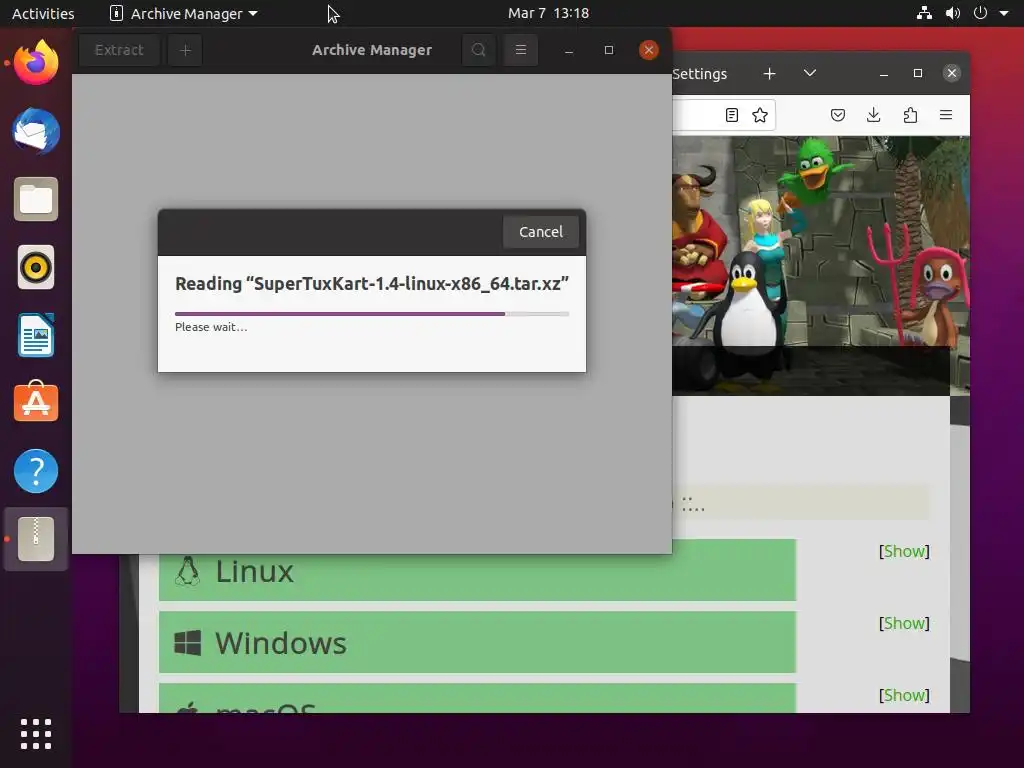The image size is (1024, 768).
Task: Launch Firefox from the dock
Action: [x=36, y=62]
